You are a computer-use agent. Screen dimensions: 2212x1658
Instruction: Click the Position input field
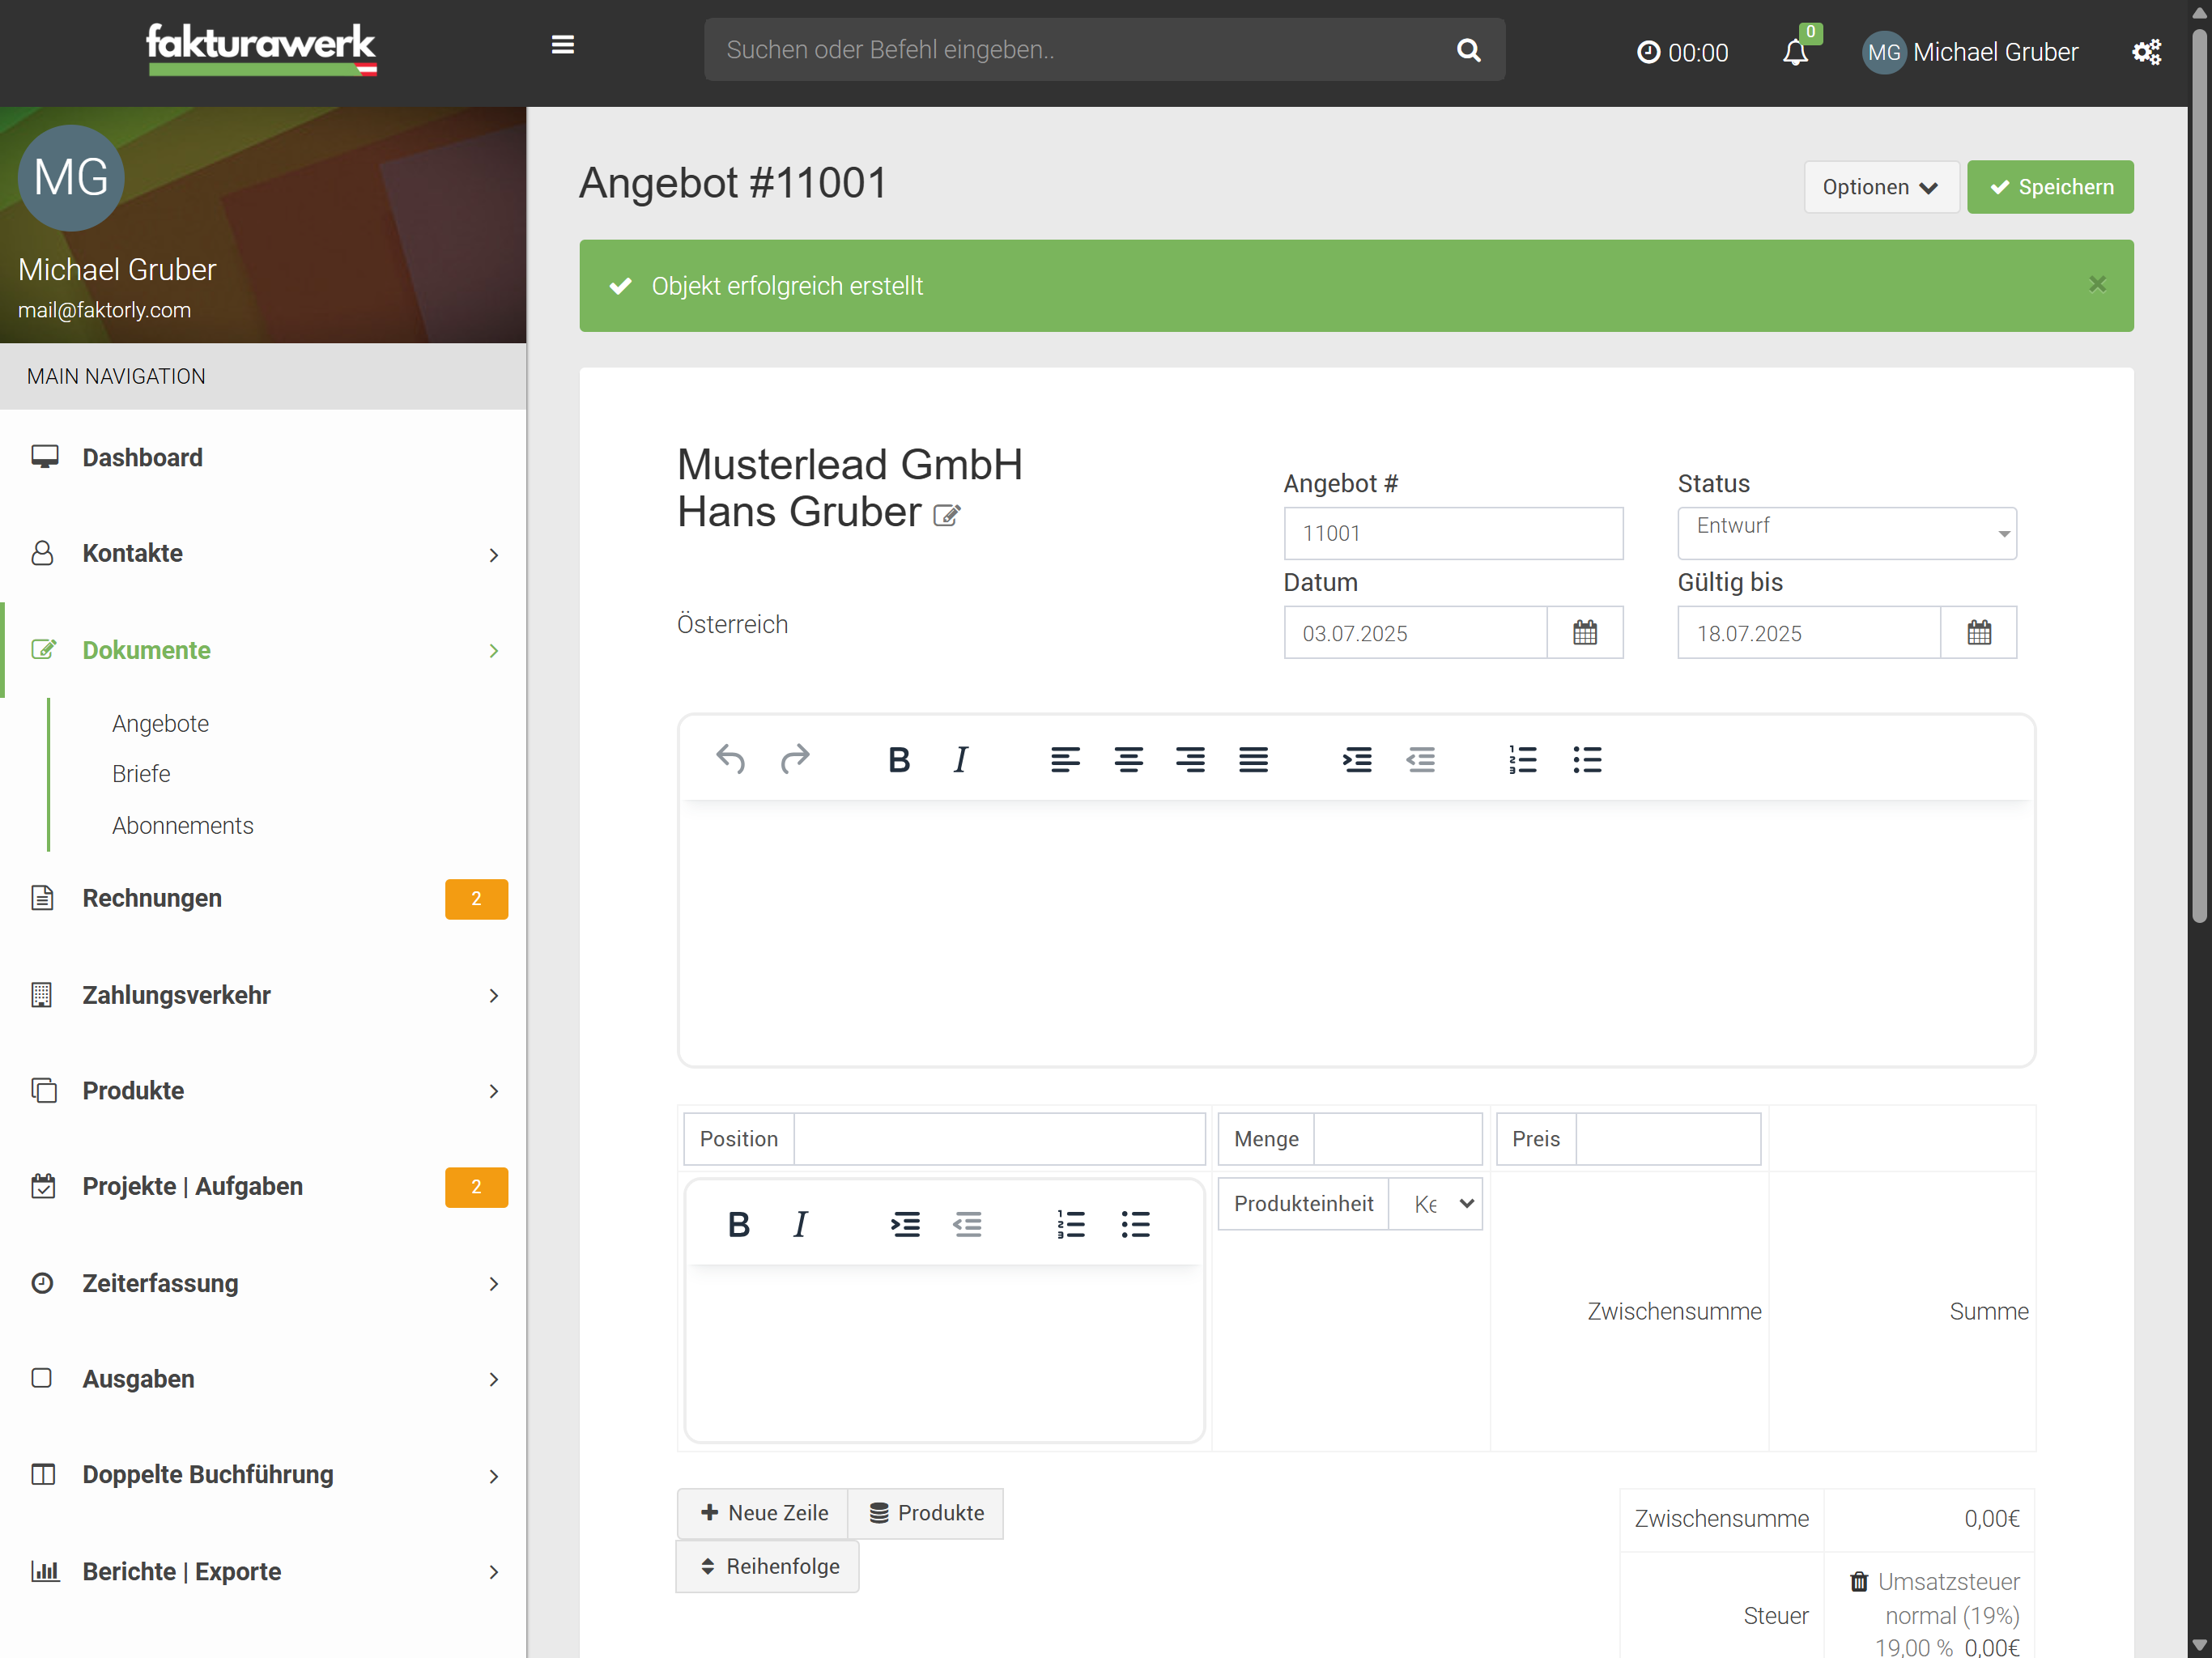(999, 1139)
